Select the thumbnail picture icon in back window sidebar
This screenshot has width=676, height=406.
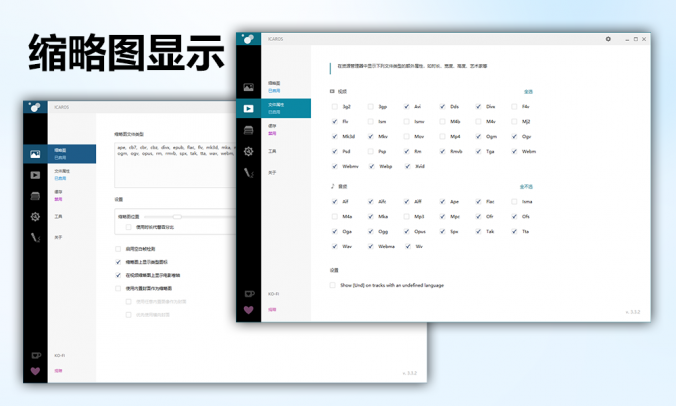[x=35, y=154]
